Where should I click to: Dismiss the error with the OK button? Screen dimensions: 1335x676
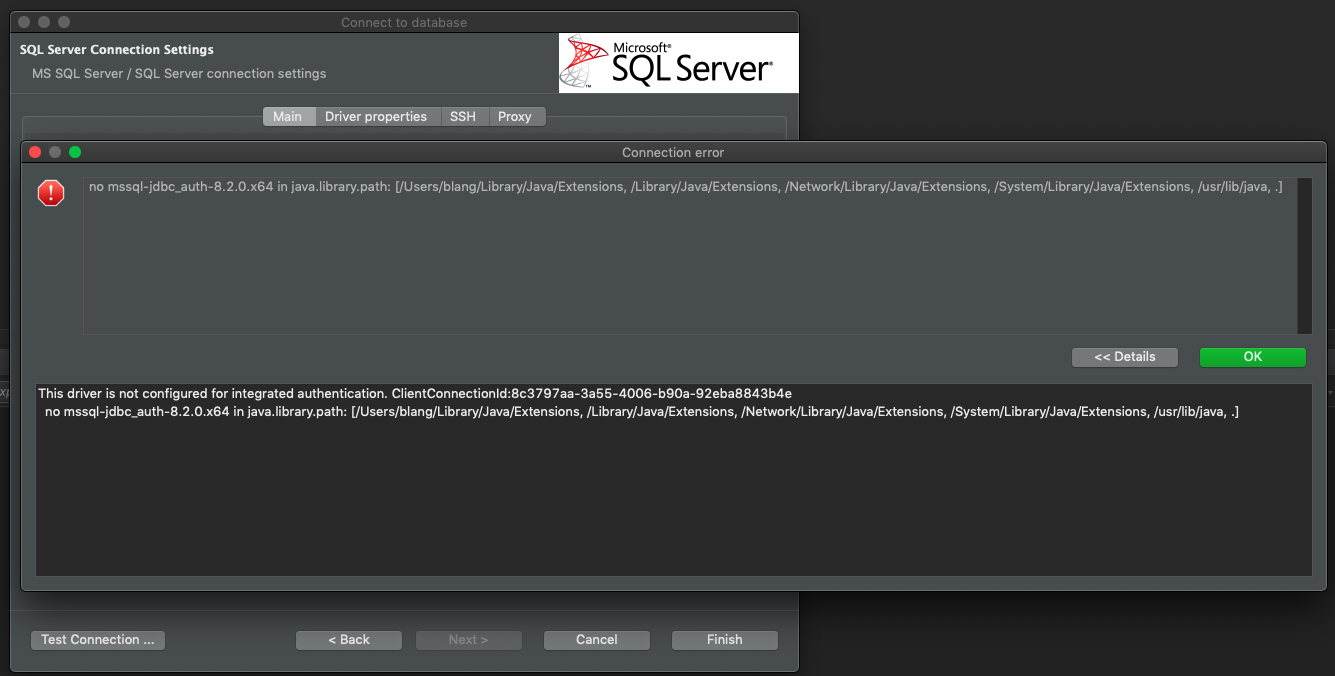coord(1252,357)
